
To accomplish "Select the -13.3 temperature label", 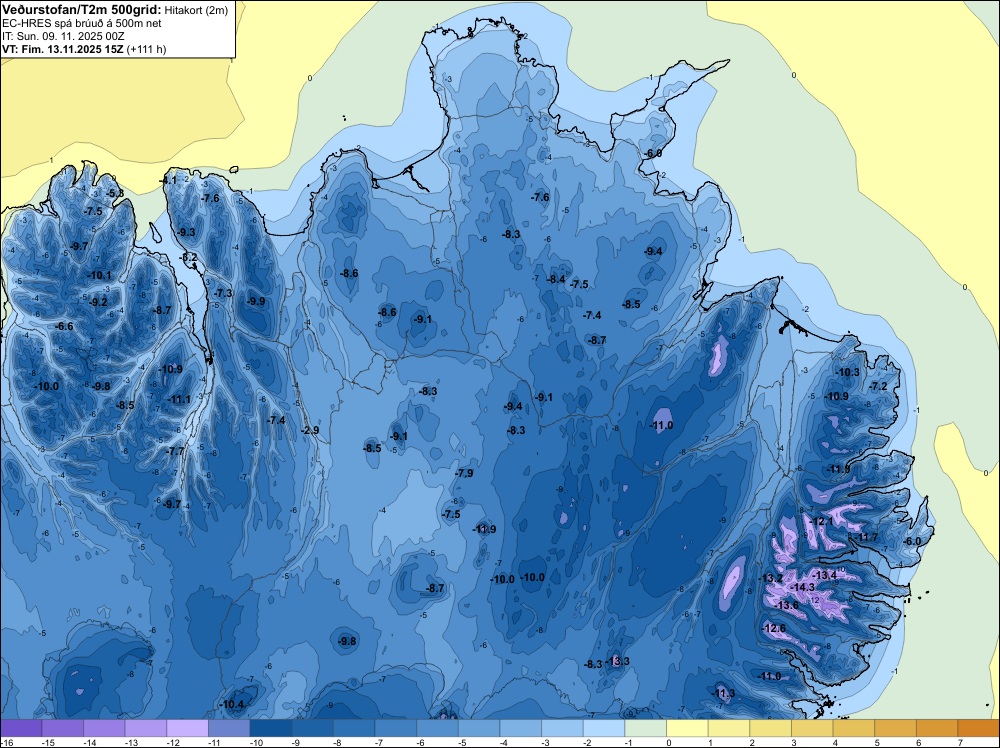I will click(617, 661).
